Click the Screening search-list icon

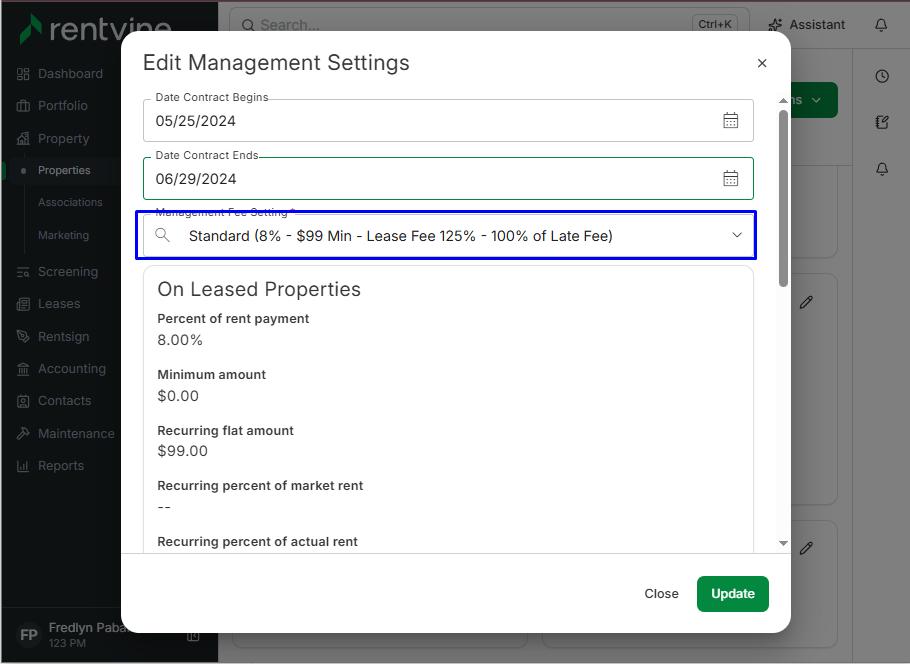pyautogui.click(x=23, y=272)
